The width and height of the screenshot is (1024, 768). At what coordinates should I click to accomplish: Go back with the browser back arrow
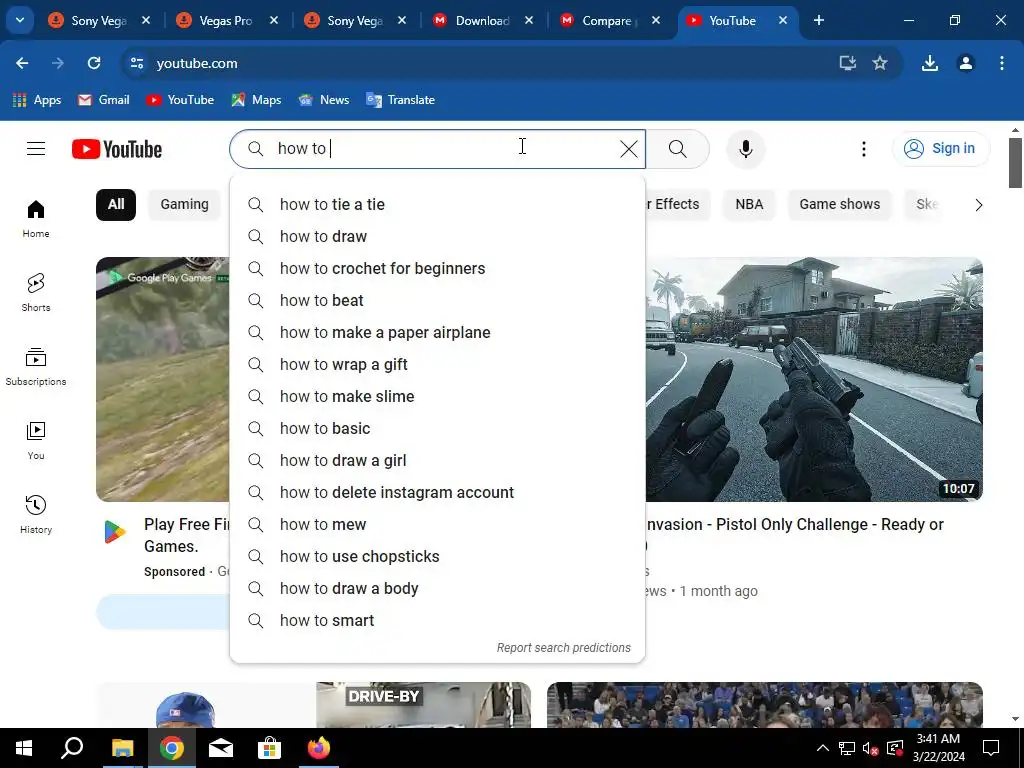tap(22, 63)
